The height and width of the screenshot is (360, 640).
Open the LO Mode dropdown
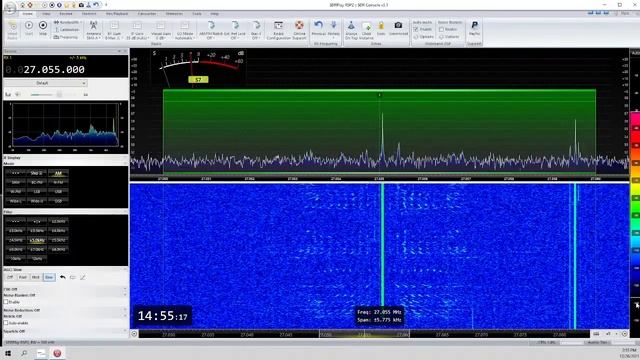pyautogui.click(x=184, y=30)
